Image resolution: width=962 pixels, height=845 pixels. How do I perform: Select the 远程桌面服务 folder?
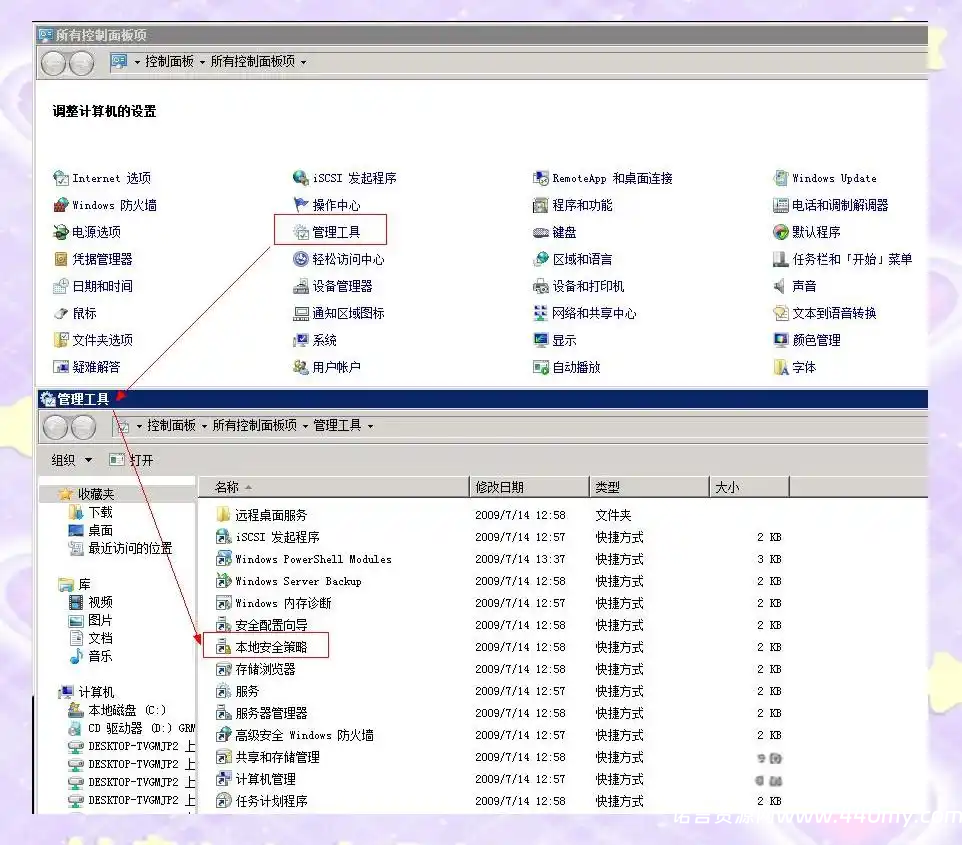(261, 515)
